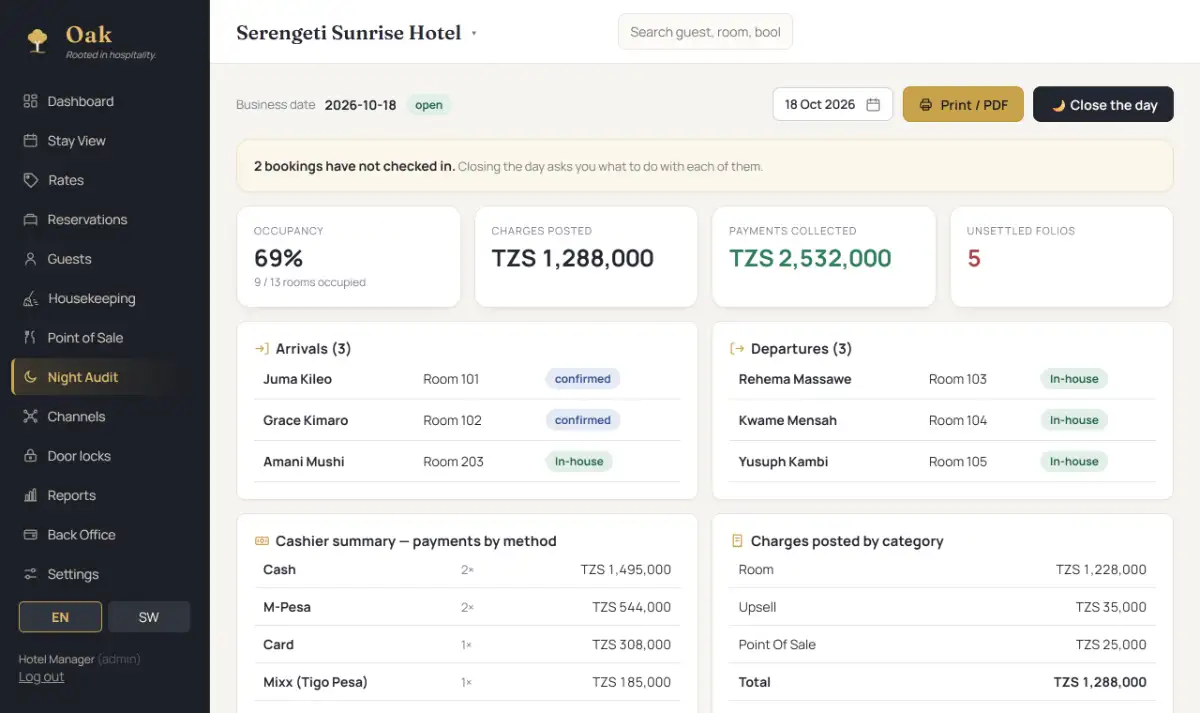Click the Log out link

click(41, 677)
